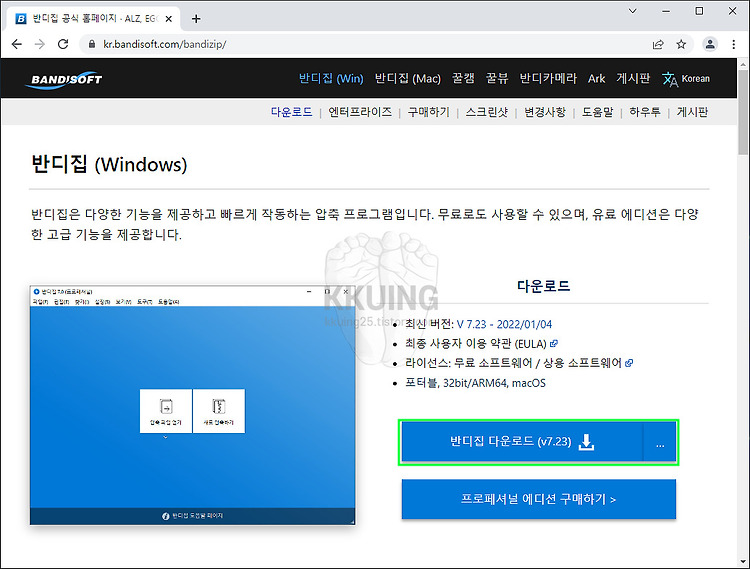Click the page vertical scrollbar thumb

coord(743,112)
